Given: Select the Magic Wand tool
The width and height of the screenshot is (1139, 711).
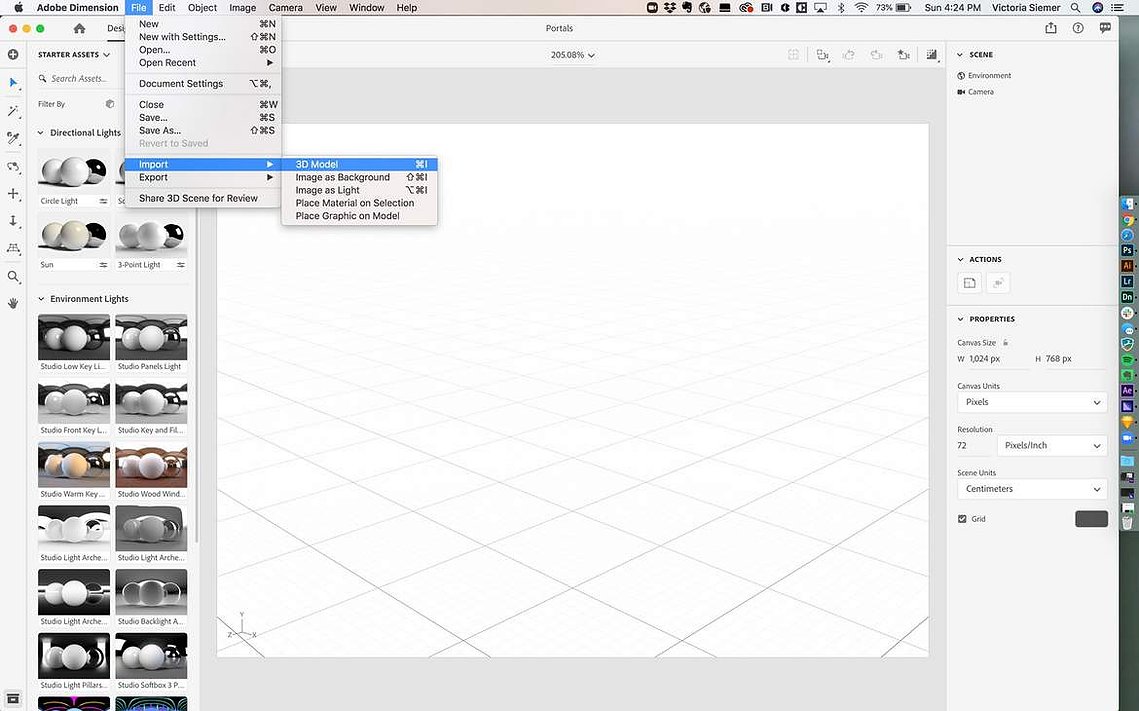Looking at the screenshot, I should coord(13,111).
